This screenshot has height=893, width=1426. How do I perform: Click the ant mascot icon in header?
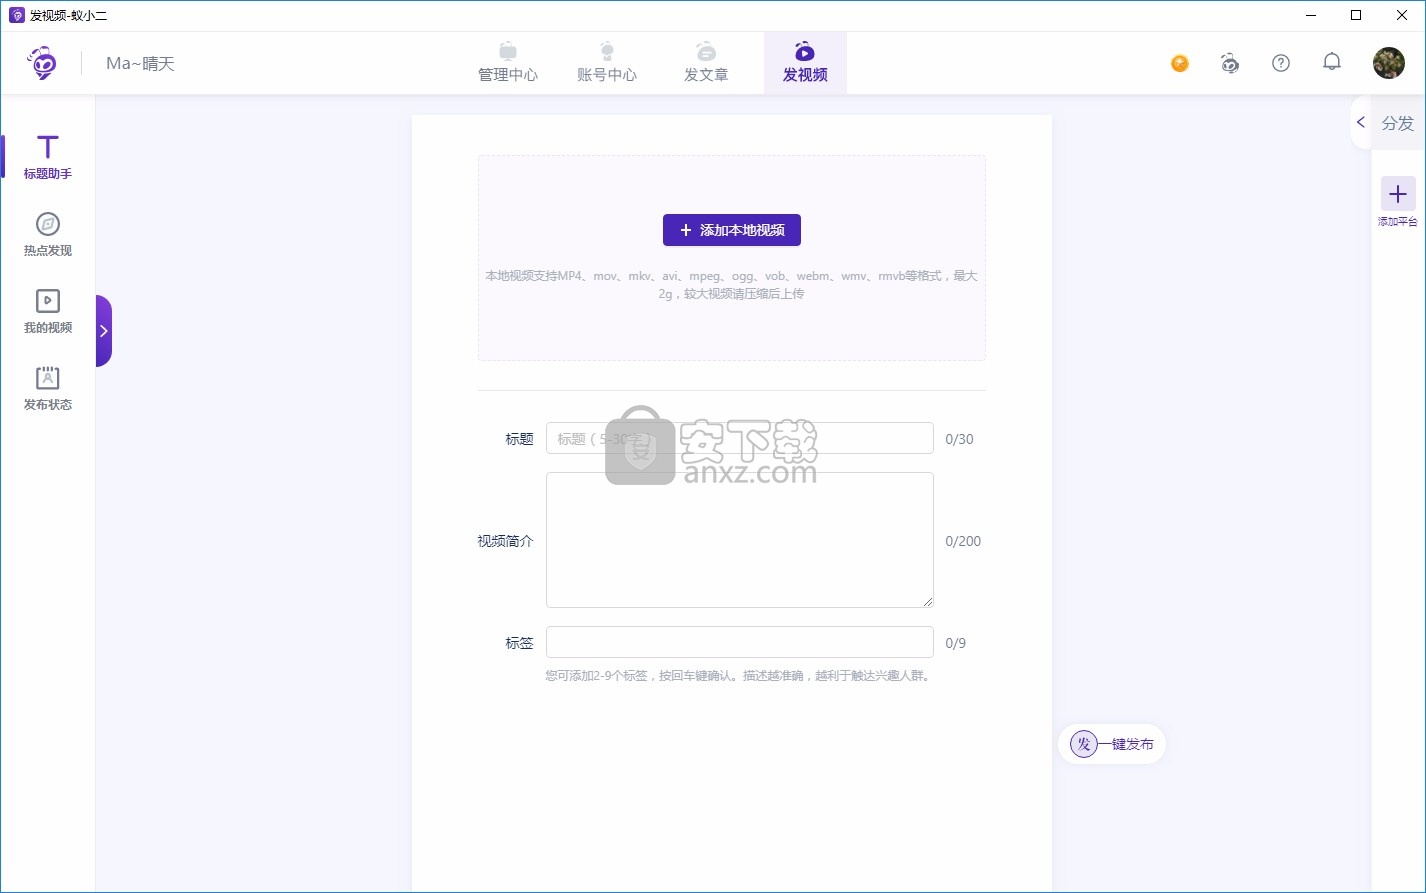coord(1230,63)
